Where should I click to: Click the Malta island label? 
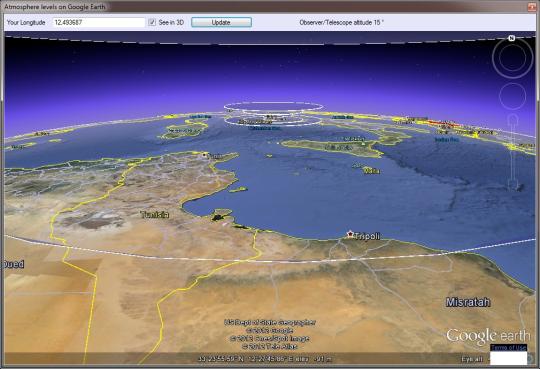pyautogui.click(x=372, y=171)
